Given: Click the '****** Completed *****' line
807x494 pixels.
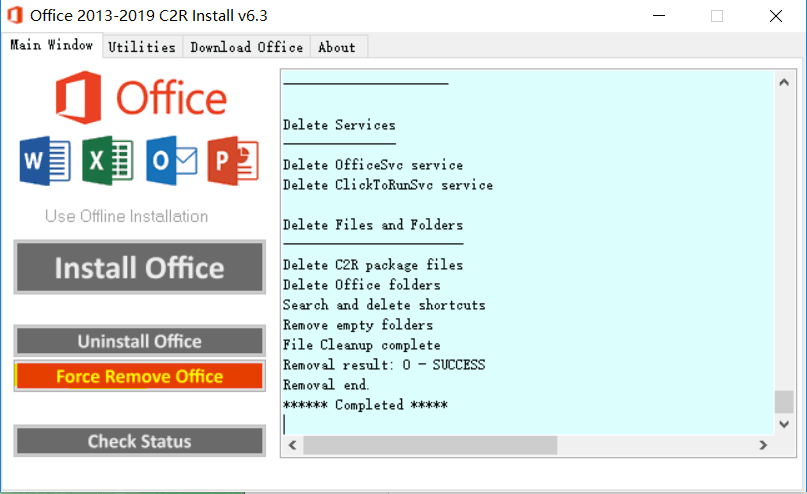Looking at the screenshot, I should (x=365, y=405).
